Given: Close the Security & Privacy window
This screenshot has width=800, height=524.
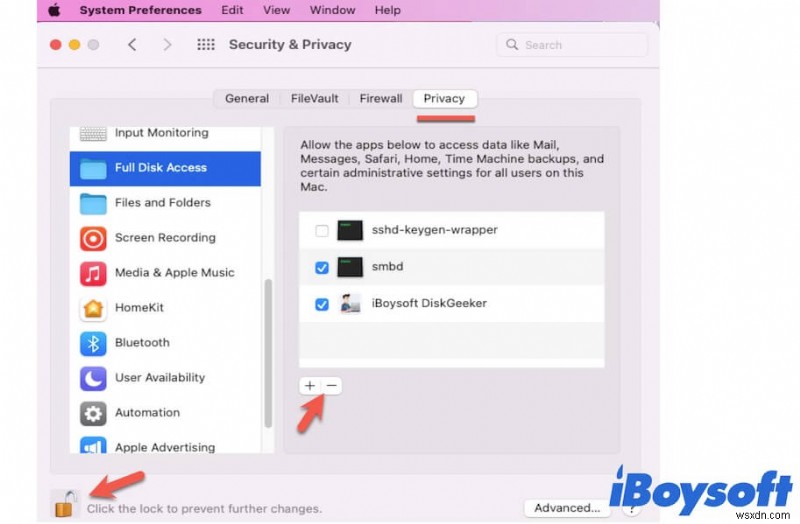Looking at the screenshot, I should click(56, 45).
